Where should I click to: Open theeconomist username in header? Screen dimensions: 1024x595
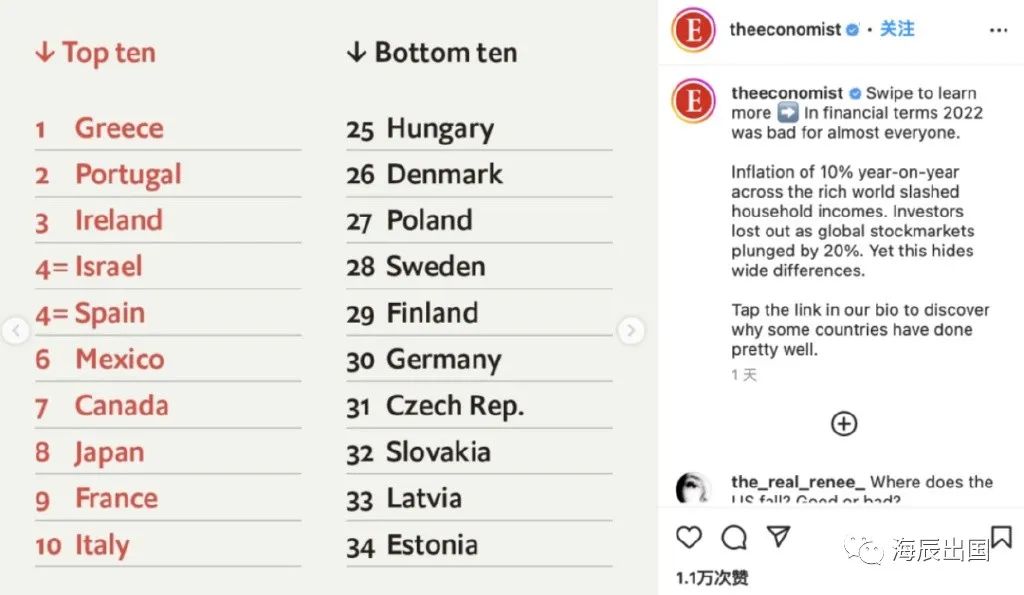pyautogui.click(x=785, y=29)
